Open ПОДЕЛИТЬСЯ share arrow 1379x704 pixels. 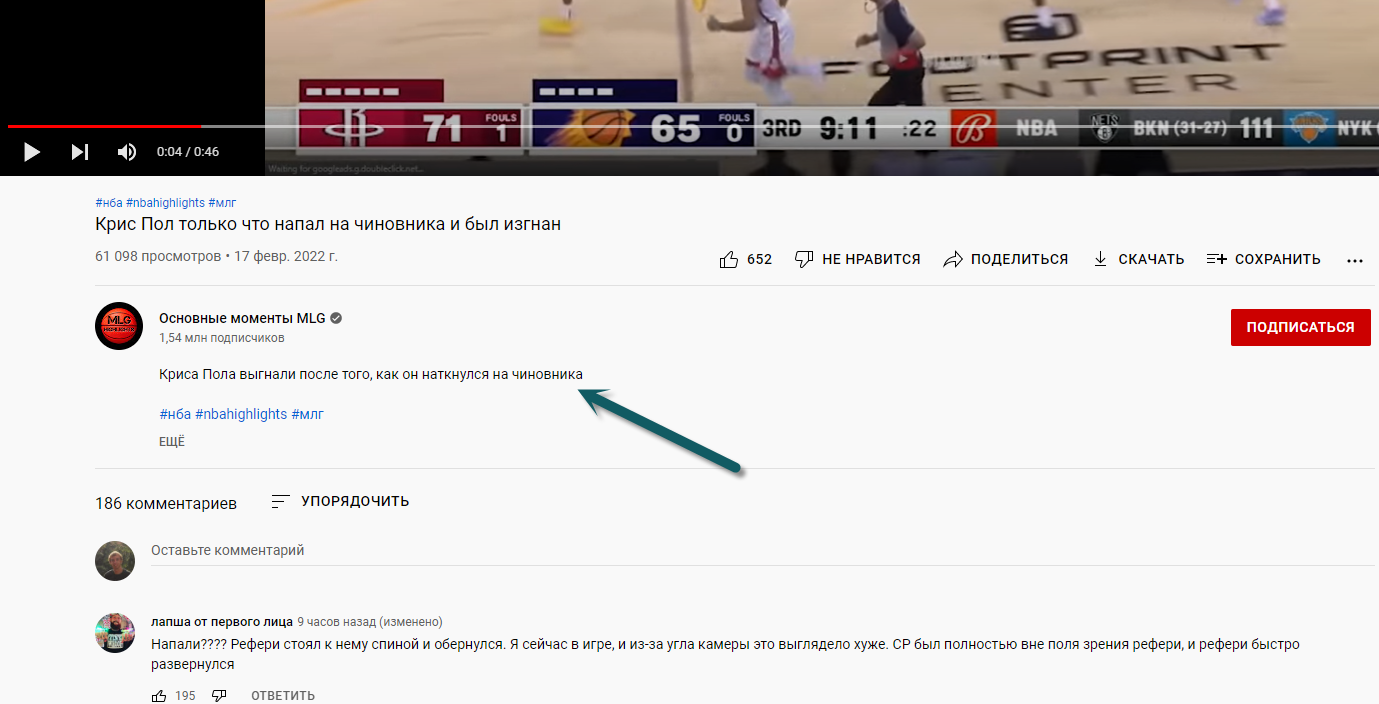[953, 259]
